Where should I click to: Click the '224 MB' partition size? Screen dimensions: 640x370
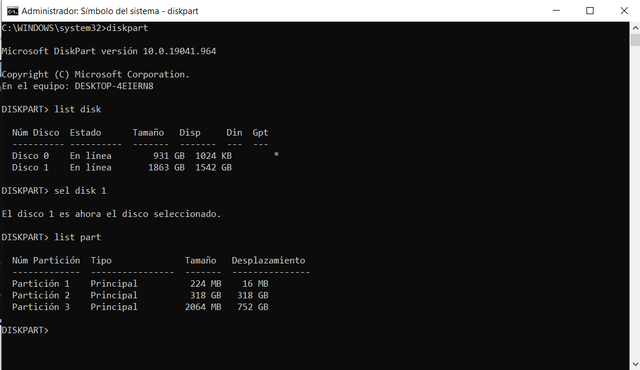coord(206,284)
